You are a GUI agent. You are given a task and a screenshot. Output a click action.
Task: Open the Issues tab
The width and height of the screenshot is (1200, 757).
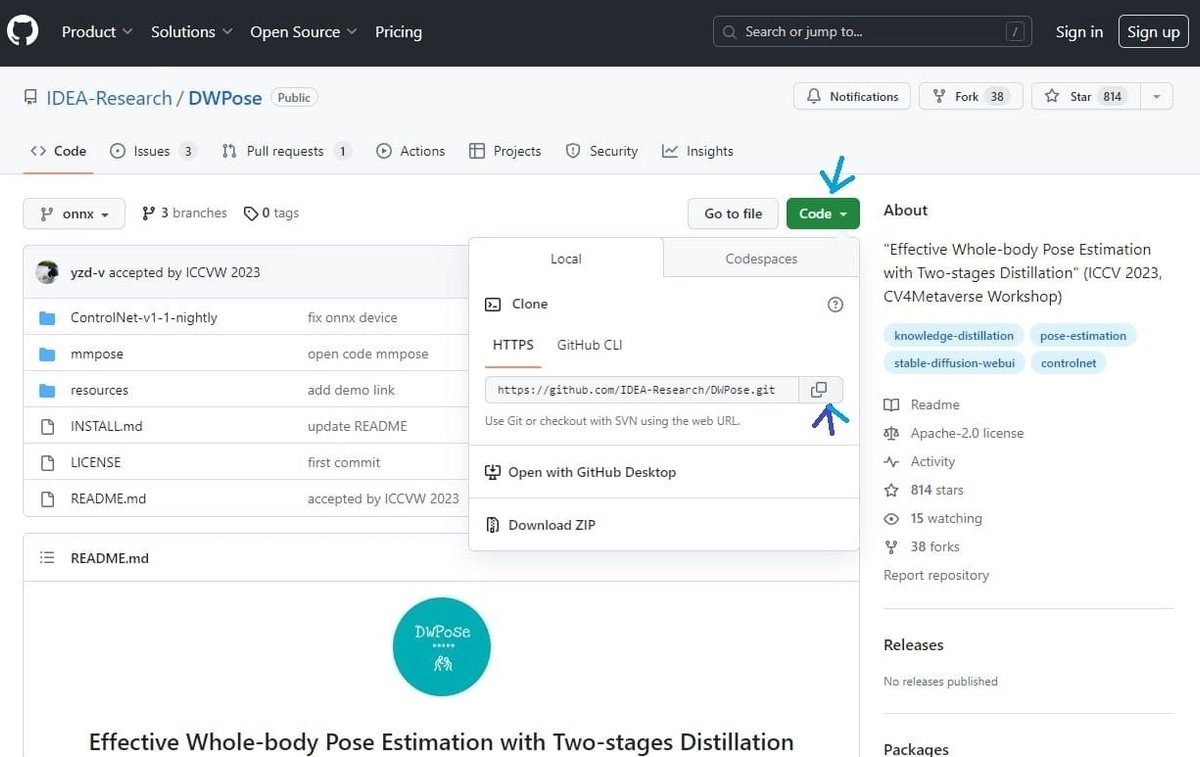point(152,151)
